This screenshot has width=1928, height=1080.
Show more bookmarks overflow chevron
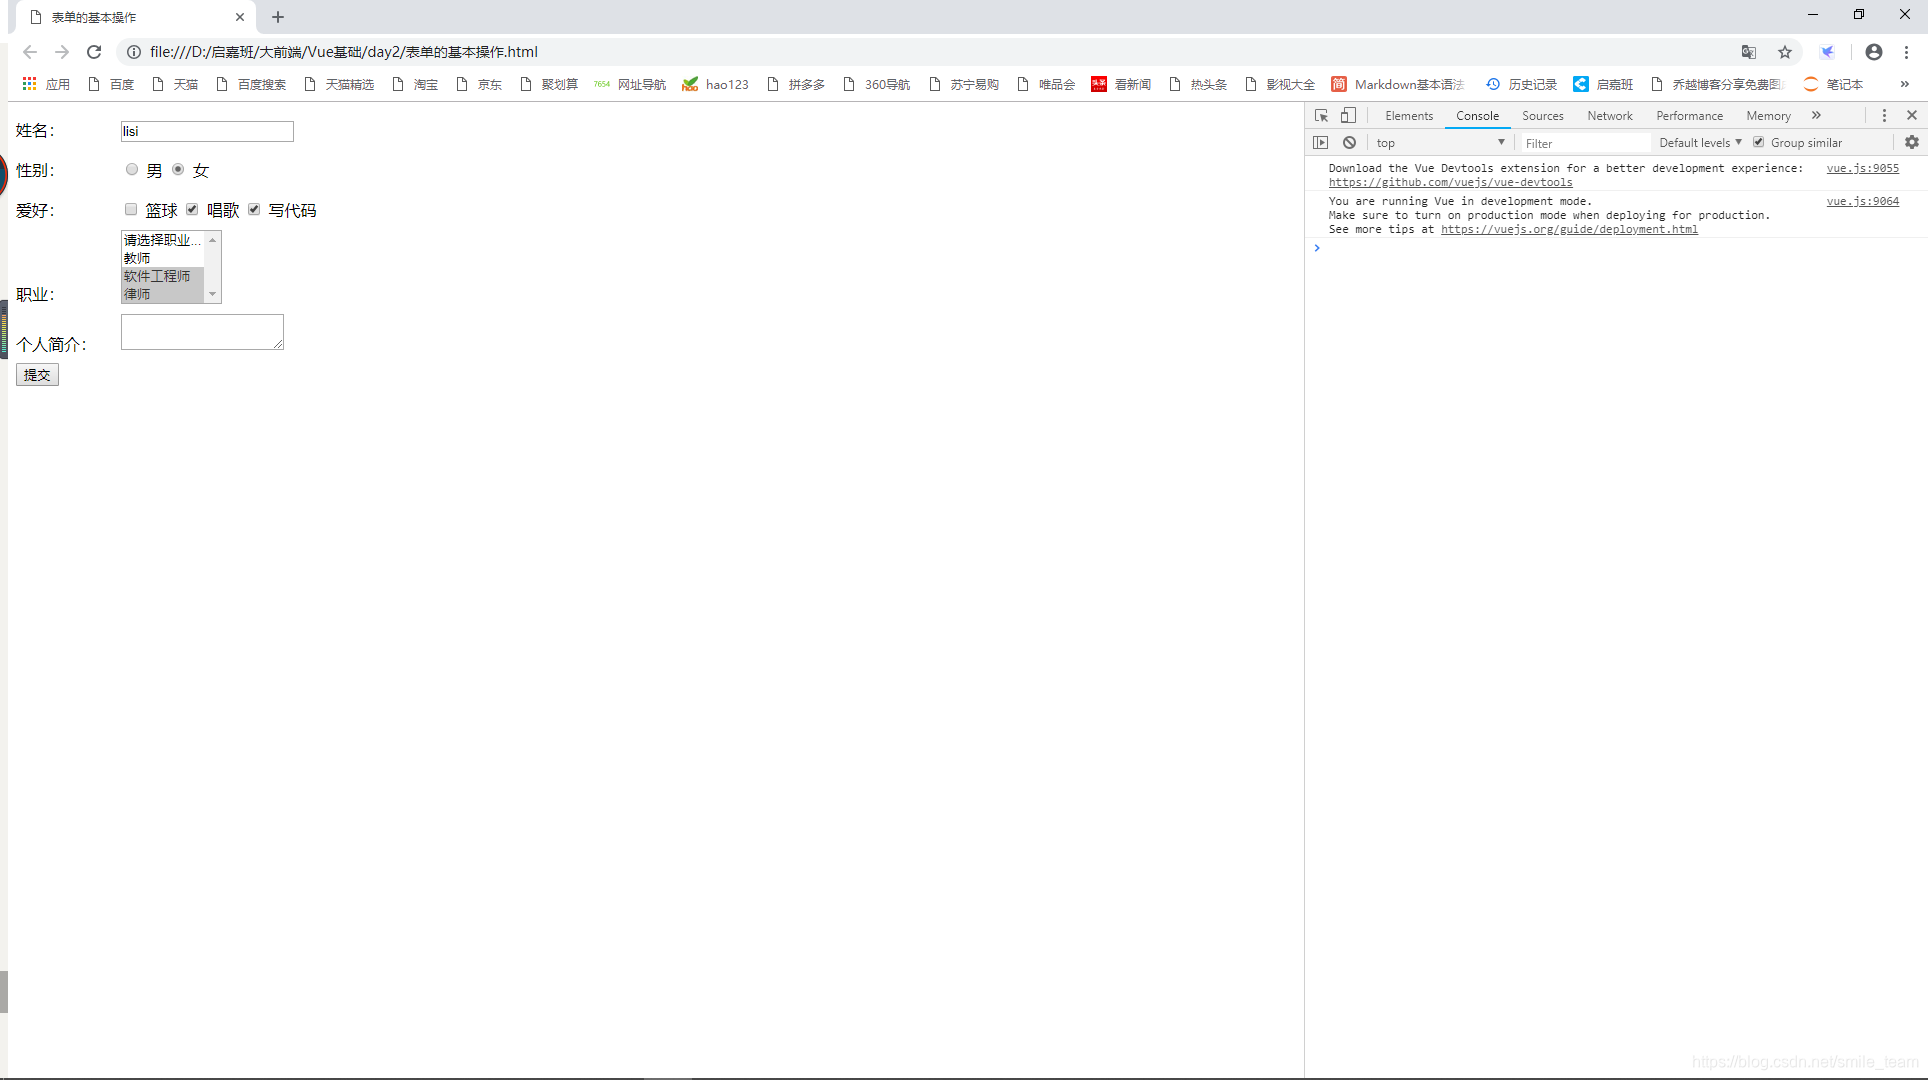click(x=1905, y=84)
